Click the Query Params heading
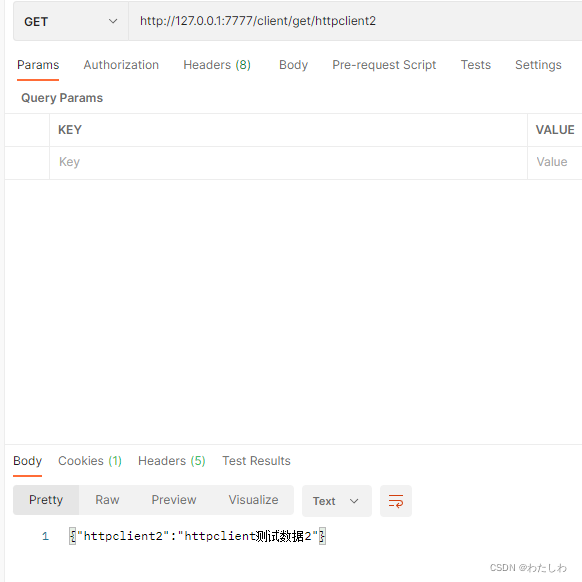 [x=62, y=98]
